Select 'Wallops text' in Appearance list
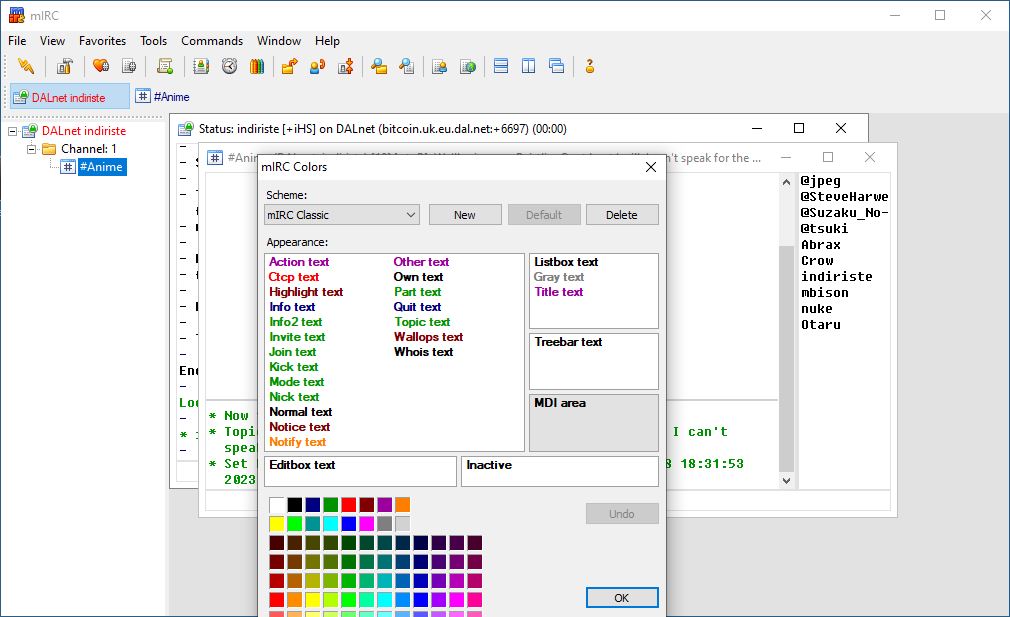The image size is (1010, 617). point(428,337)
